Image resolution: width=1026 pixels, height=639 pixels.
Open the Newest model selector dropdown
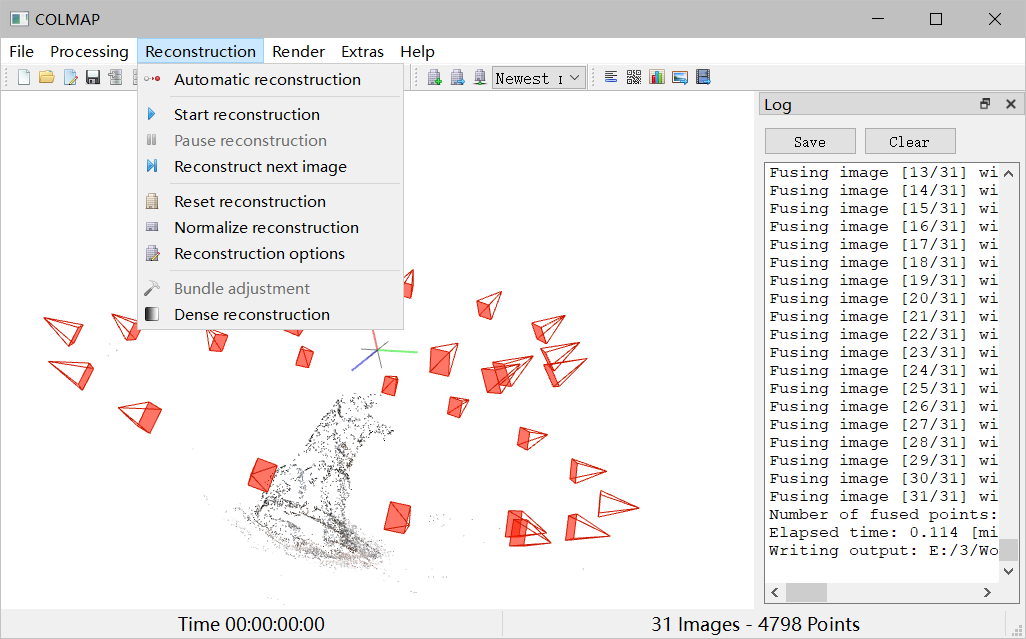point(539,78)
